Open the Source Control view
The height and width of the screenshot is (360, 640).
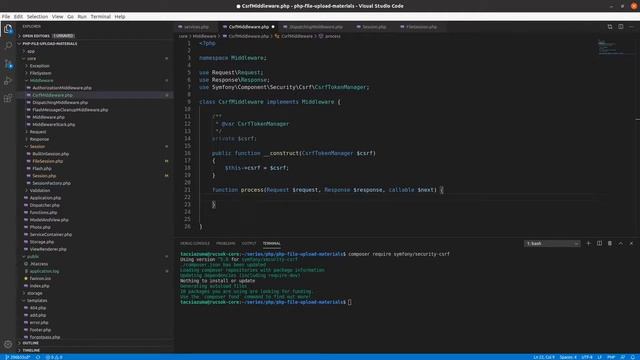point(8,64)
